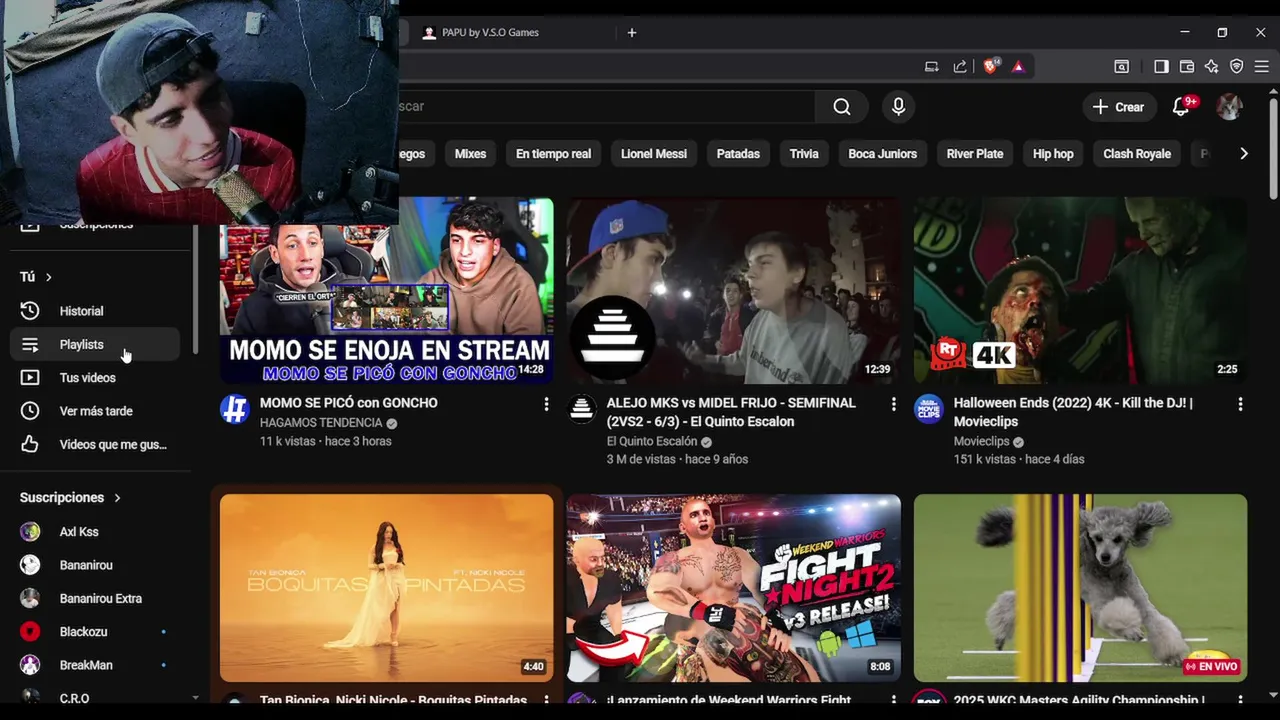Viewport: 1280px width, 720px height.
Task: Open Tus videos in the sidebar
Action: 95,378
